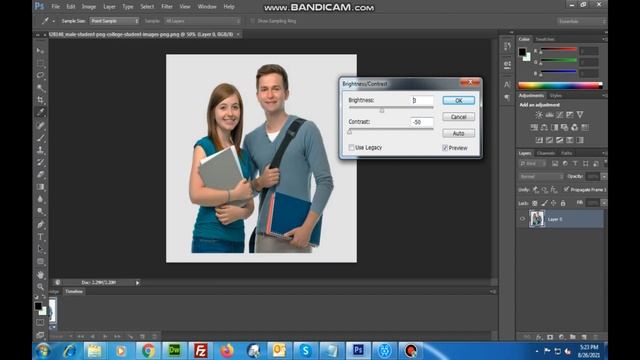The image size is (640, 360).
Task: Open the Sample Size dropdown
Action: (114, 21)
